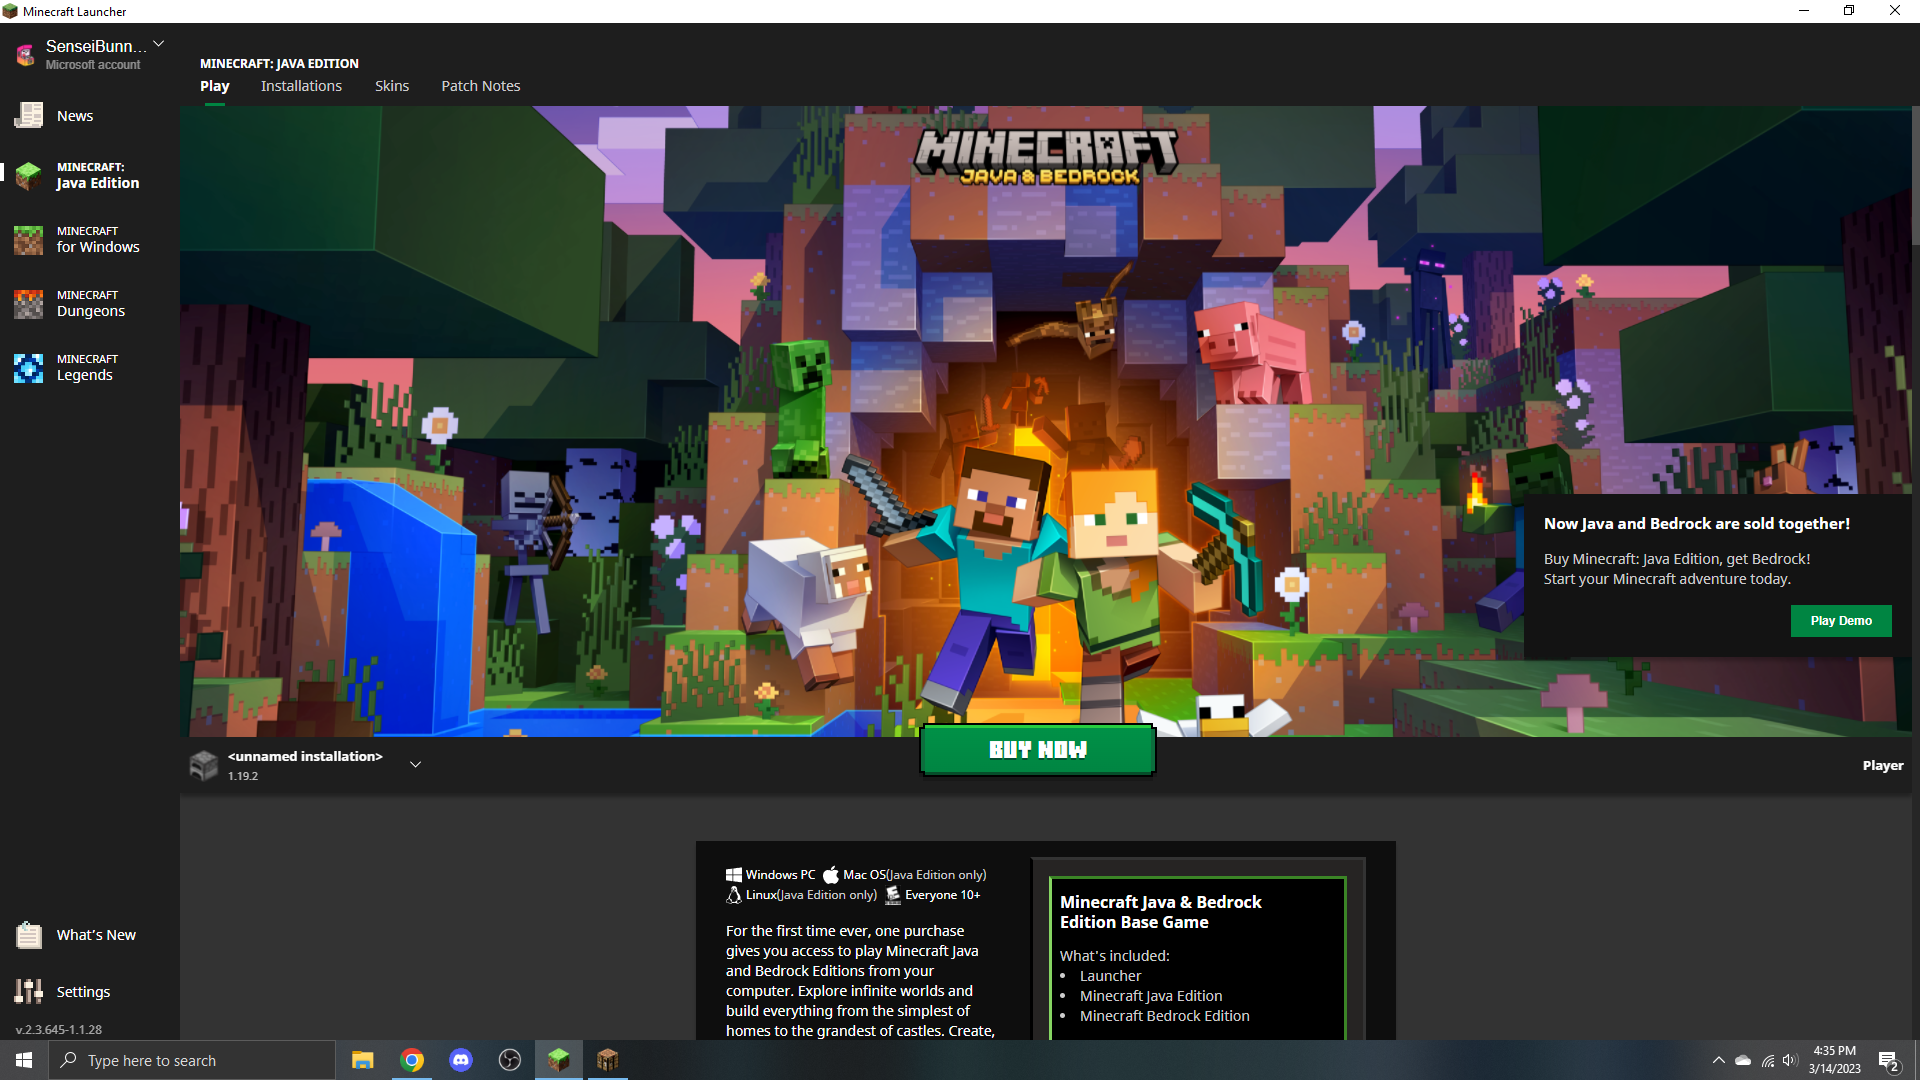The image size is (1920, 1080).
Task: Open Minecraft for Windows icon
Action: point(28,240)
